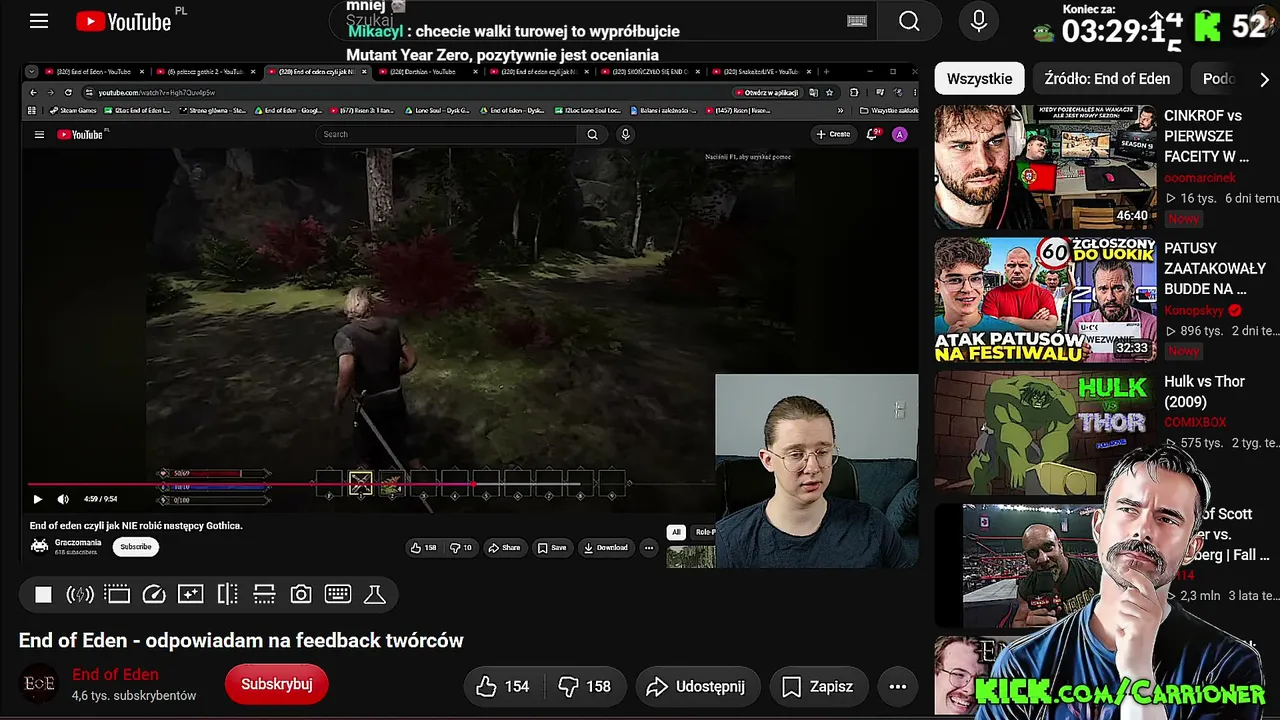Click the inner YouTube Search field
The image size is (1280, 720).
(x=446, y=134)
